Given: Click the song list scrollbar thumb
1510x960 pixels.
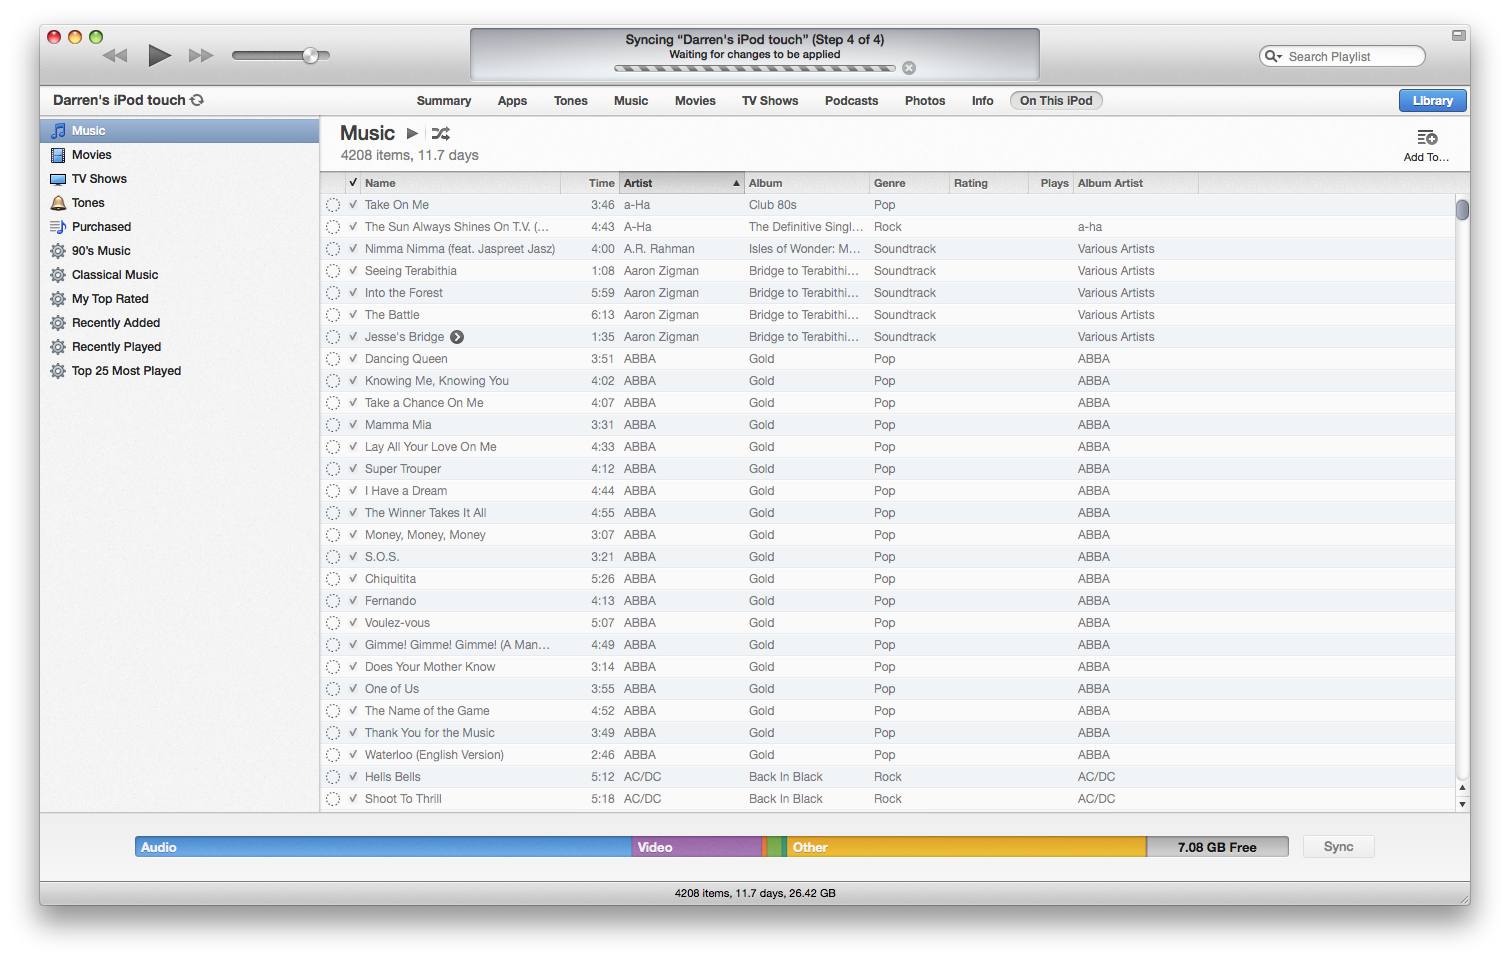Looking at the screenshot, I should pyautogui.click(x=1462, y=210).
